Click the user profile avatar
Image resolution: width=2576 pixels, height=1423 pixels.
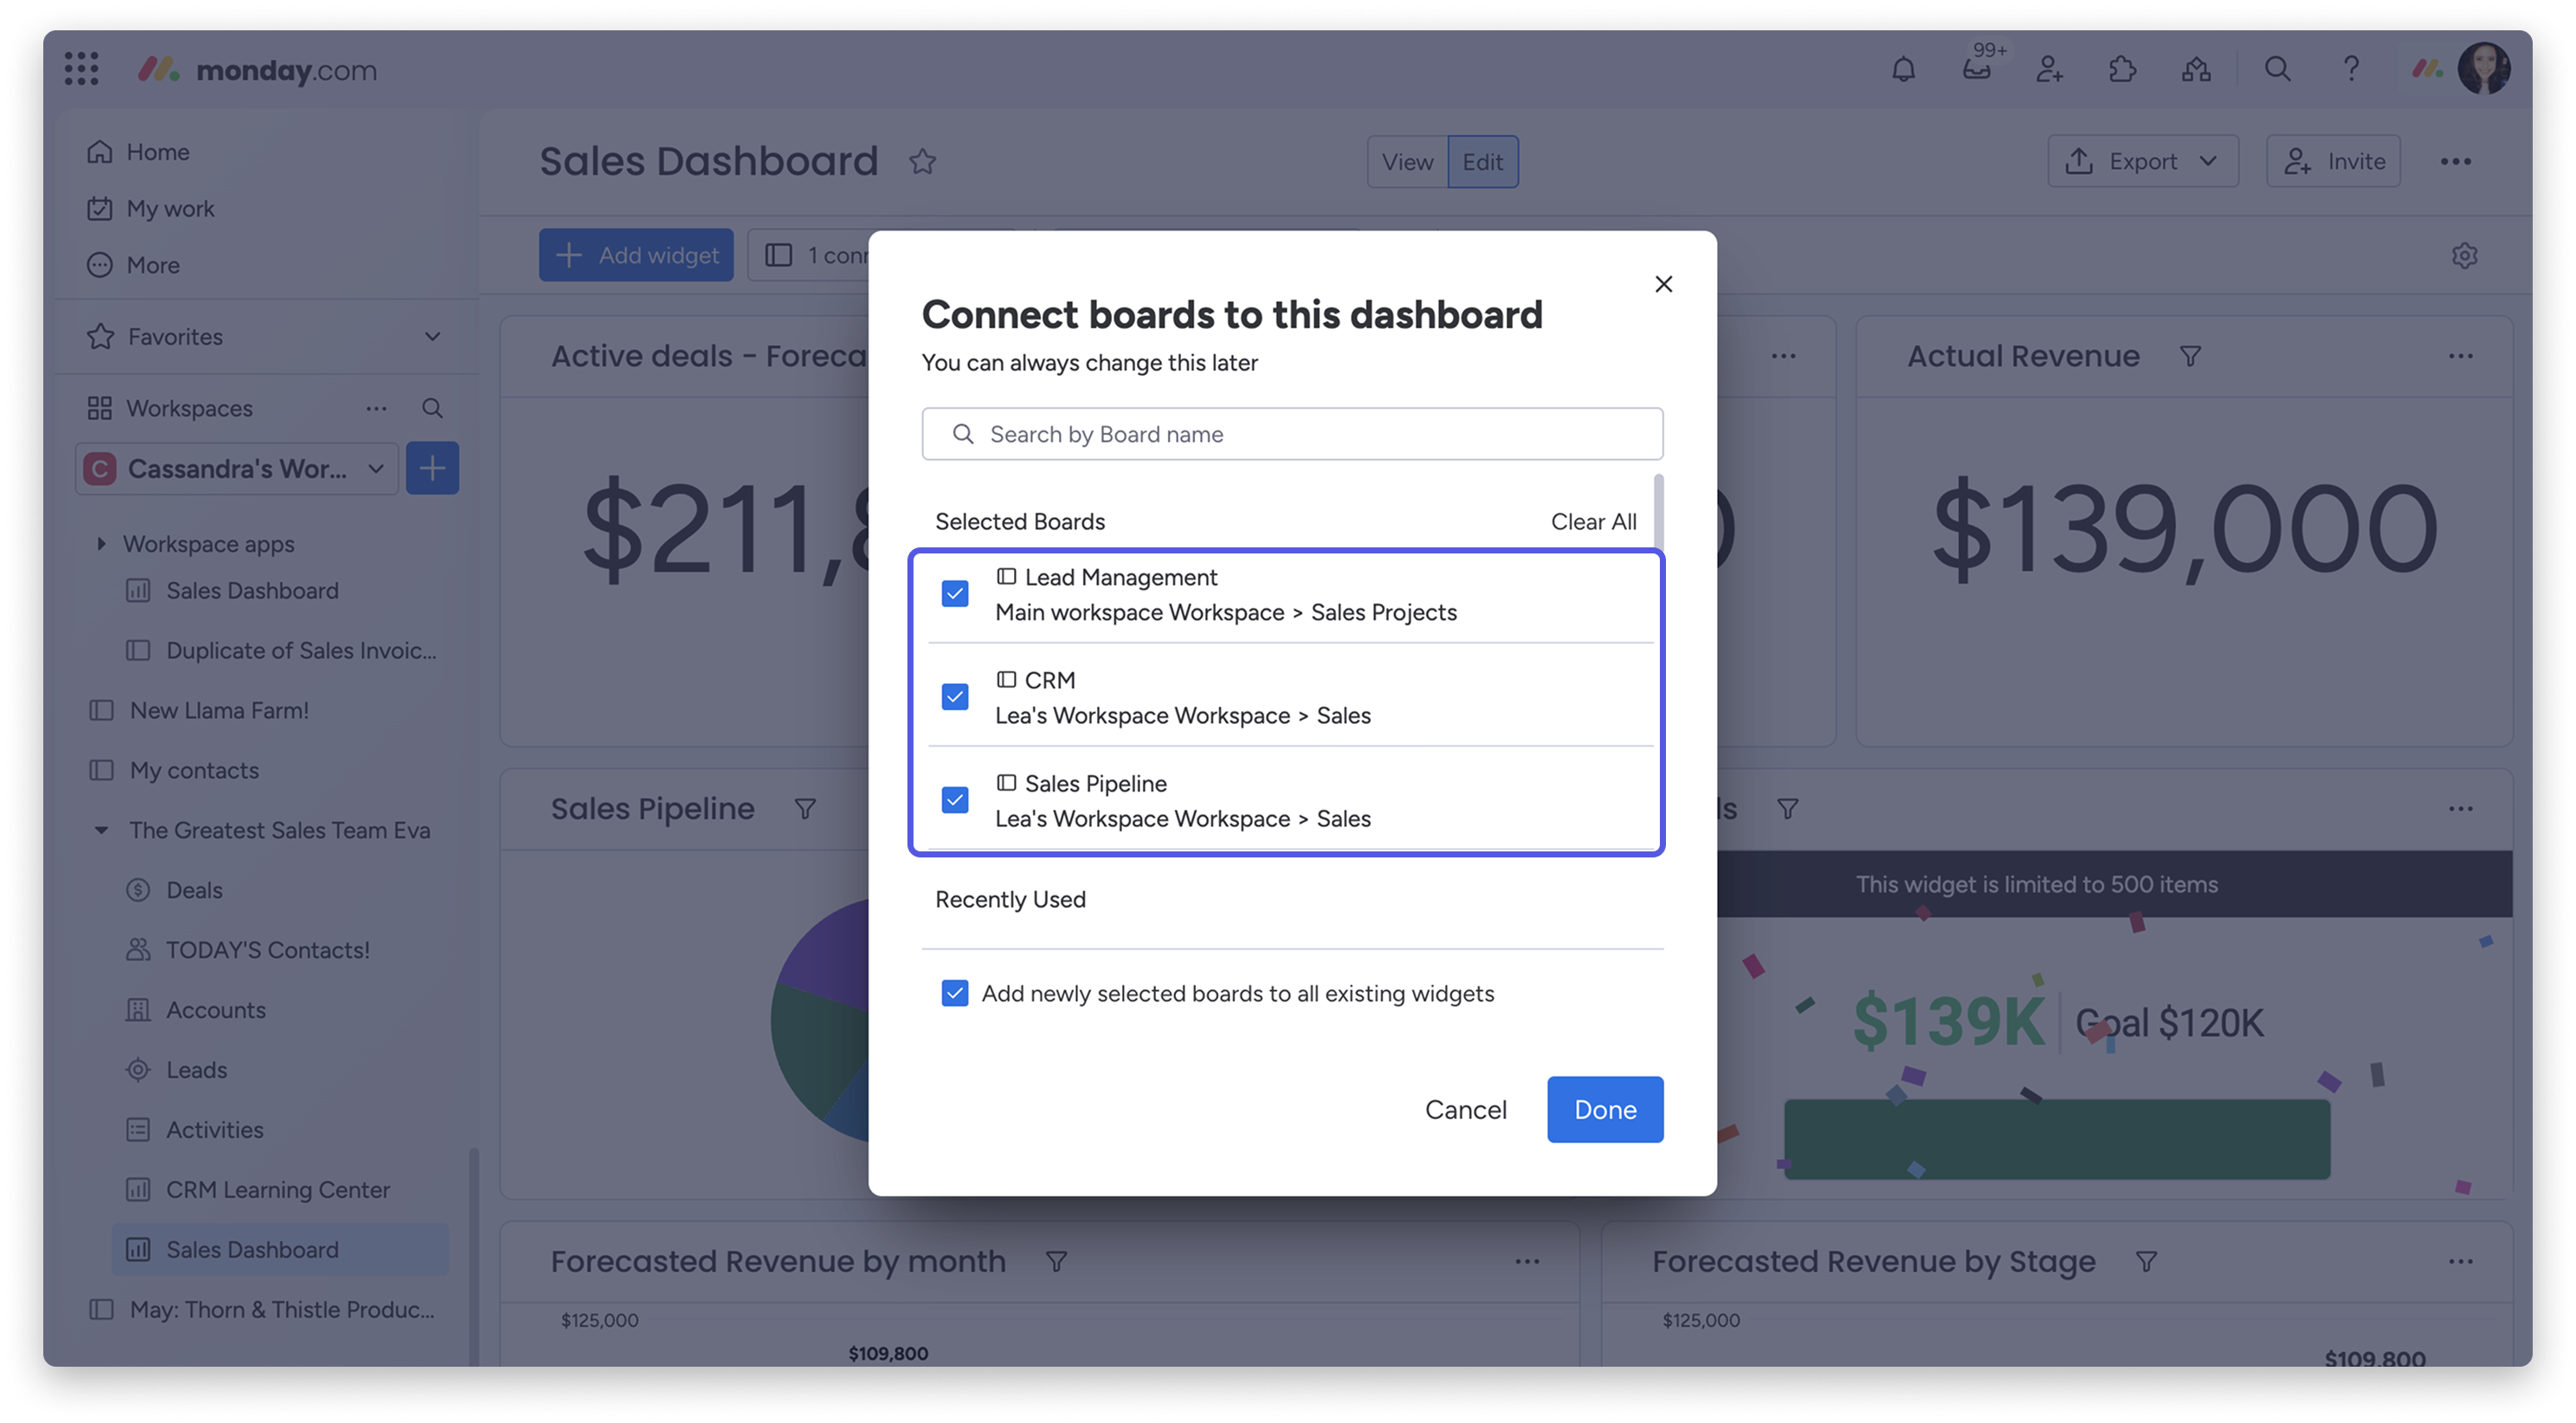pos(2484,69)
